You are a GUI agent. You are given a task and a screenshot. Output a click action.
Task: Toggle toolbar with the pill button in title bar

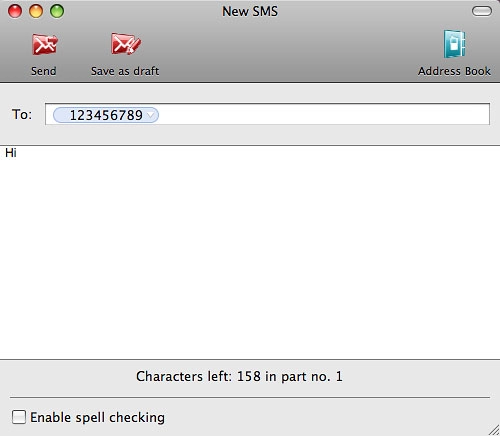coord(482,11)
